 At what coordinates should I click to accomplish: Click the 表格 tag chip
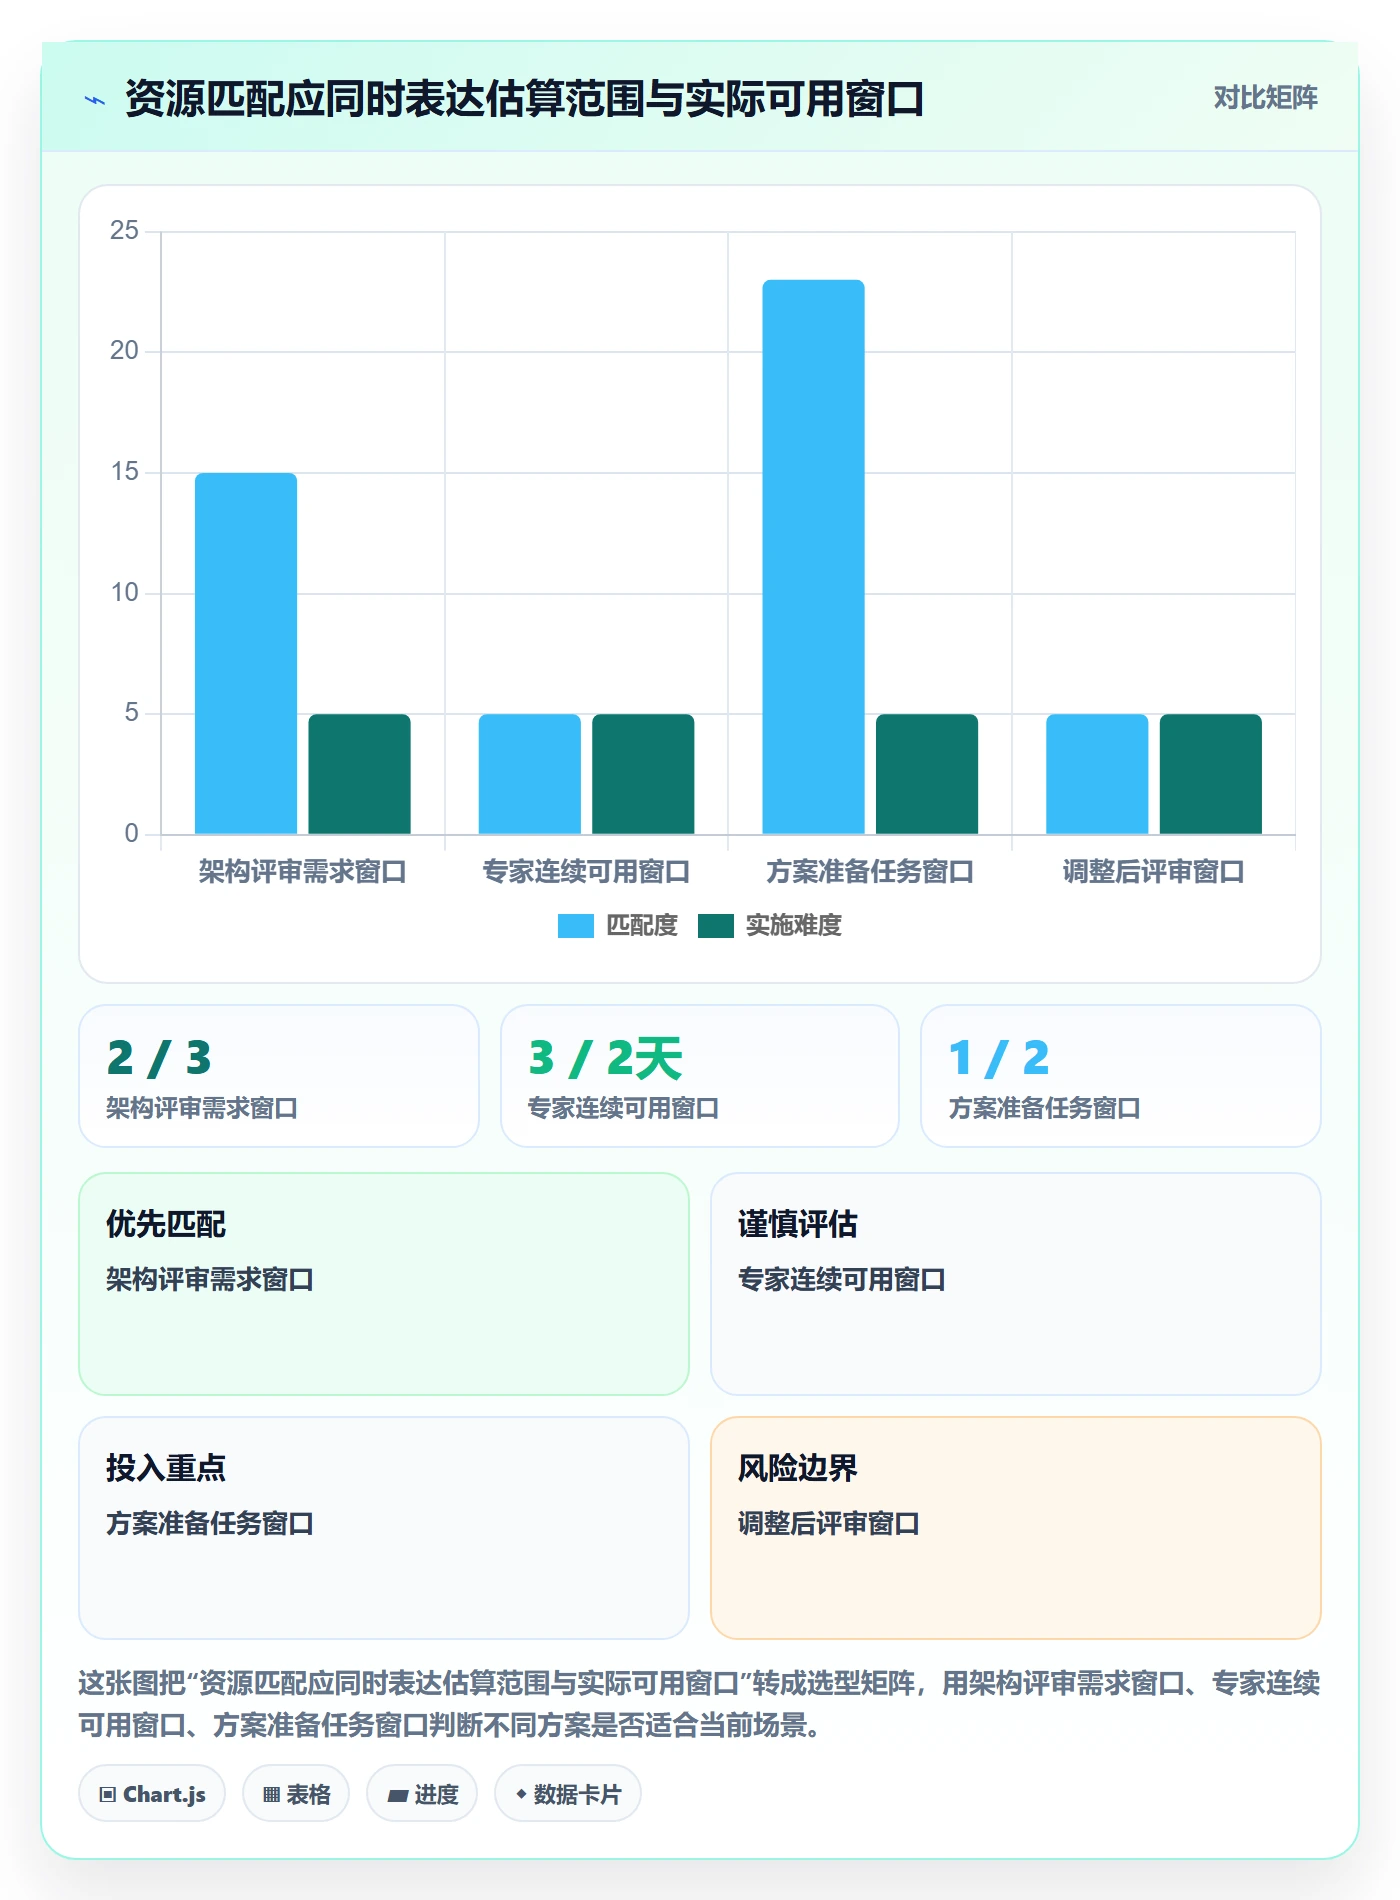pos(296,1794)
